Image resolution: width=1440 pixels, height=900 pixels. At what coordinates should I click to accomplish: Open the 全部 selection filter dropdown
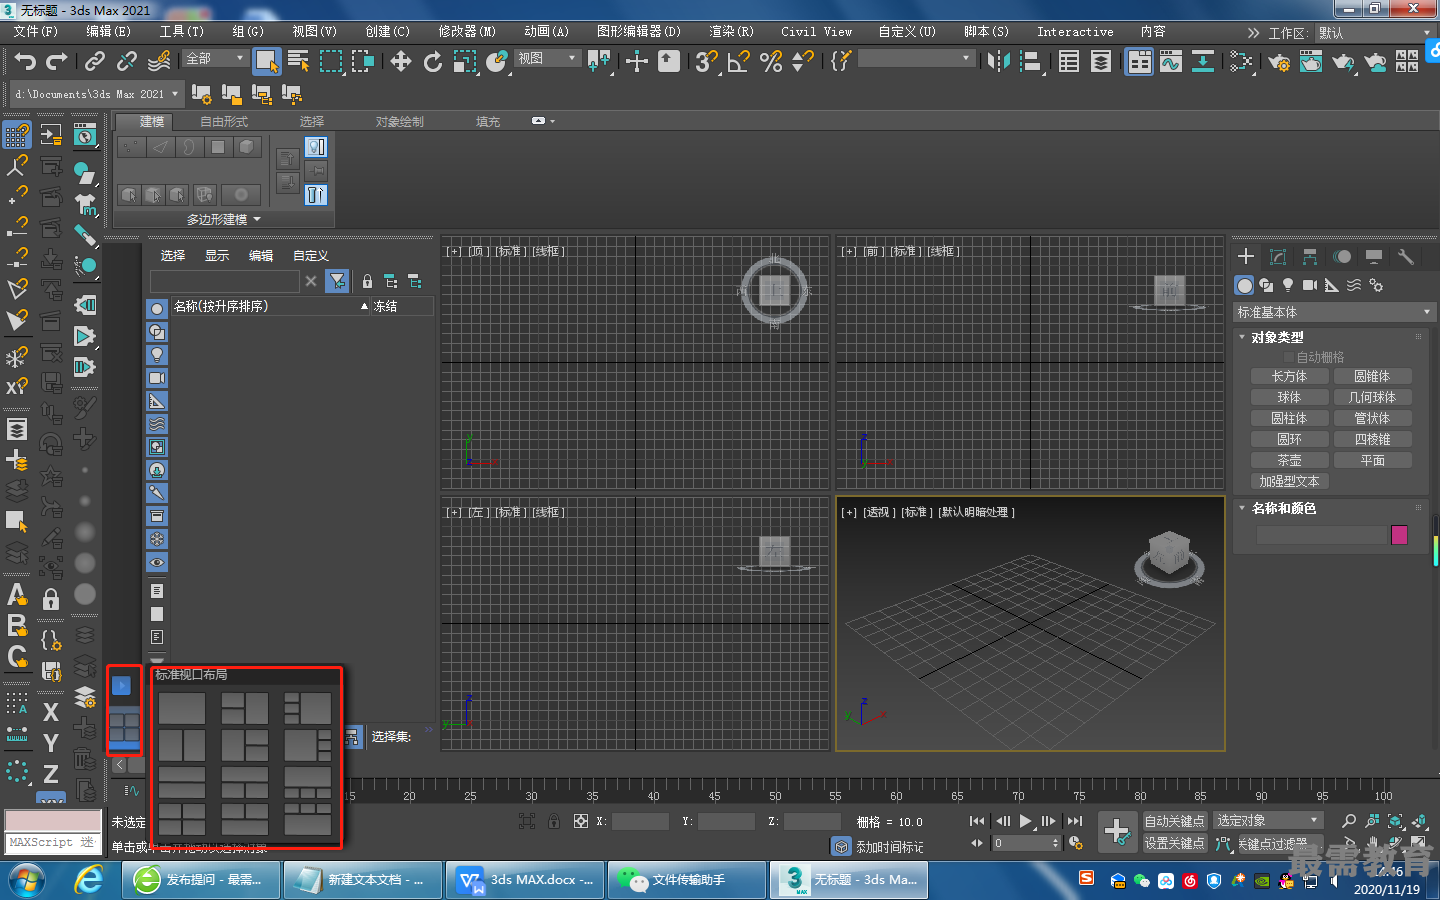tap(215, 59)
